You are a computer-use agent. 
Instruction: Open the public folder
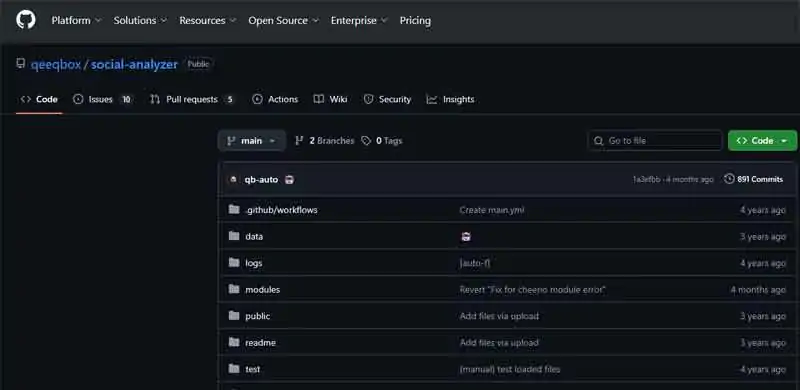pyautogui.click(x=258, y=316)
